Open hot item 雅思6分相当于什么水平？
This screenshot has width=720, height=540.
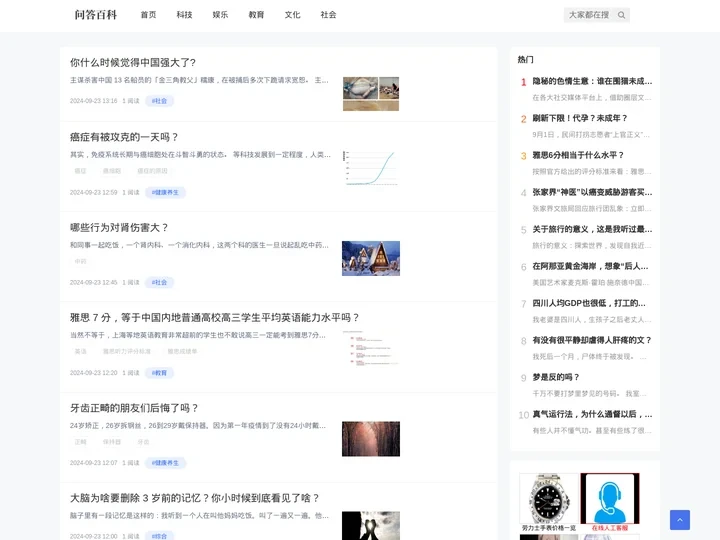click(578, 155)
